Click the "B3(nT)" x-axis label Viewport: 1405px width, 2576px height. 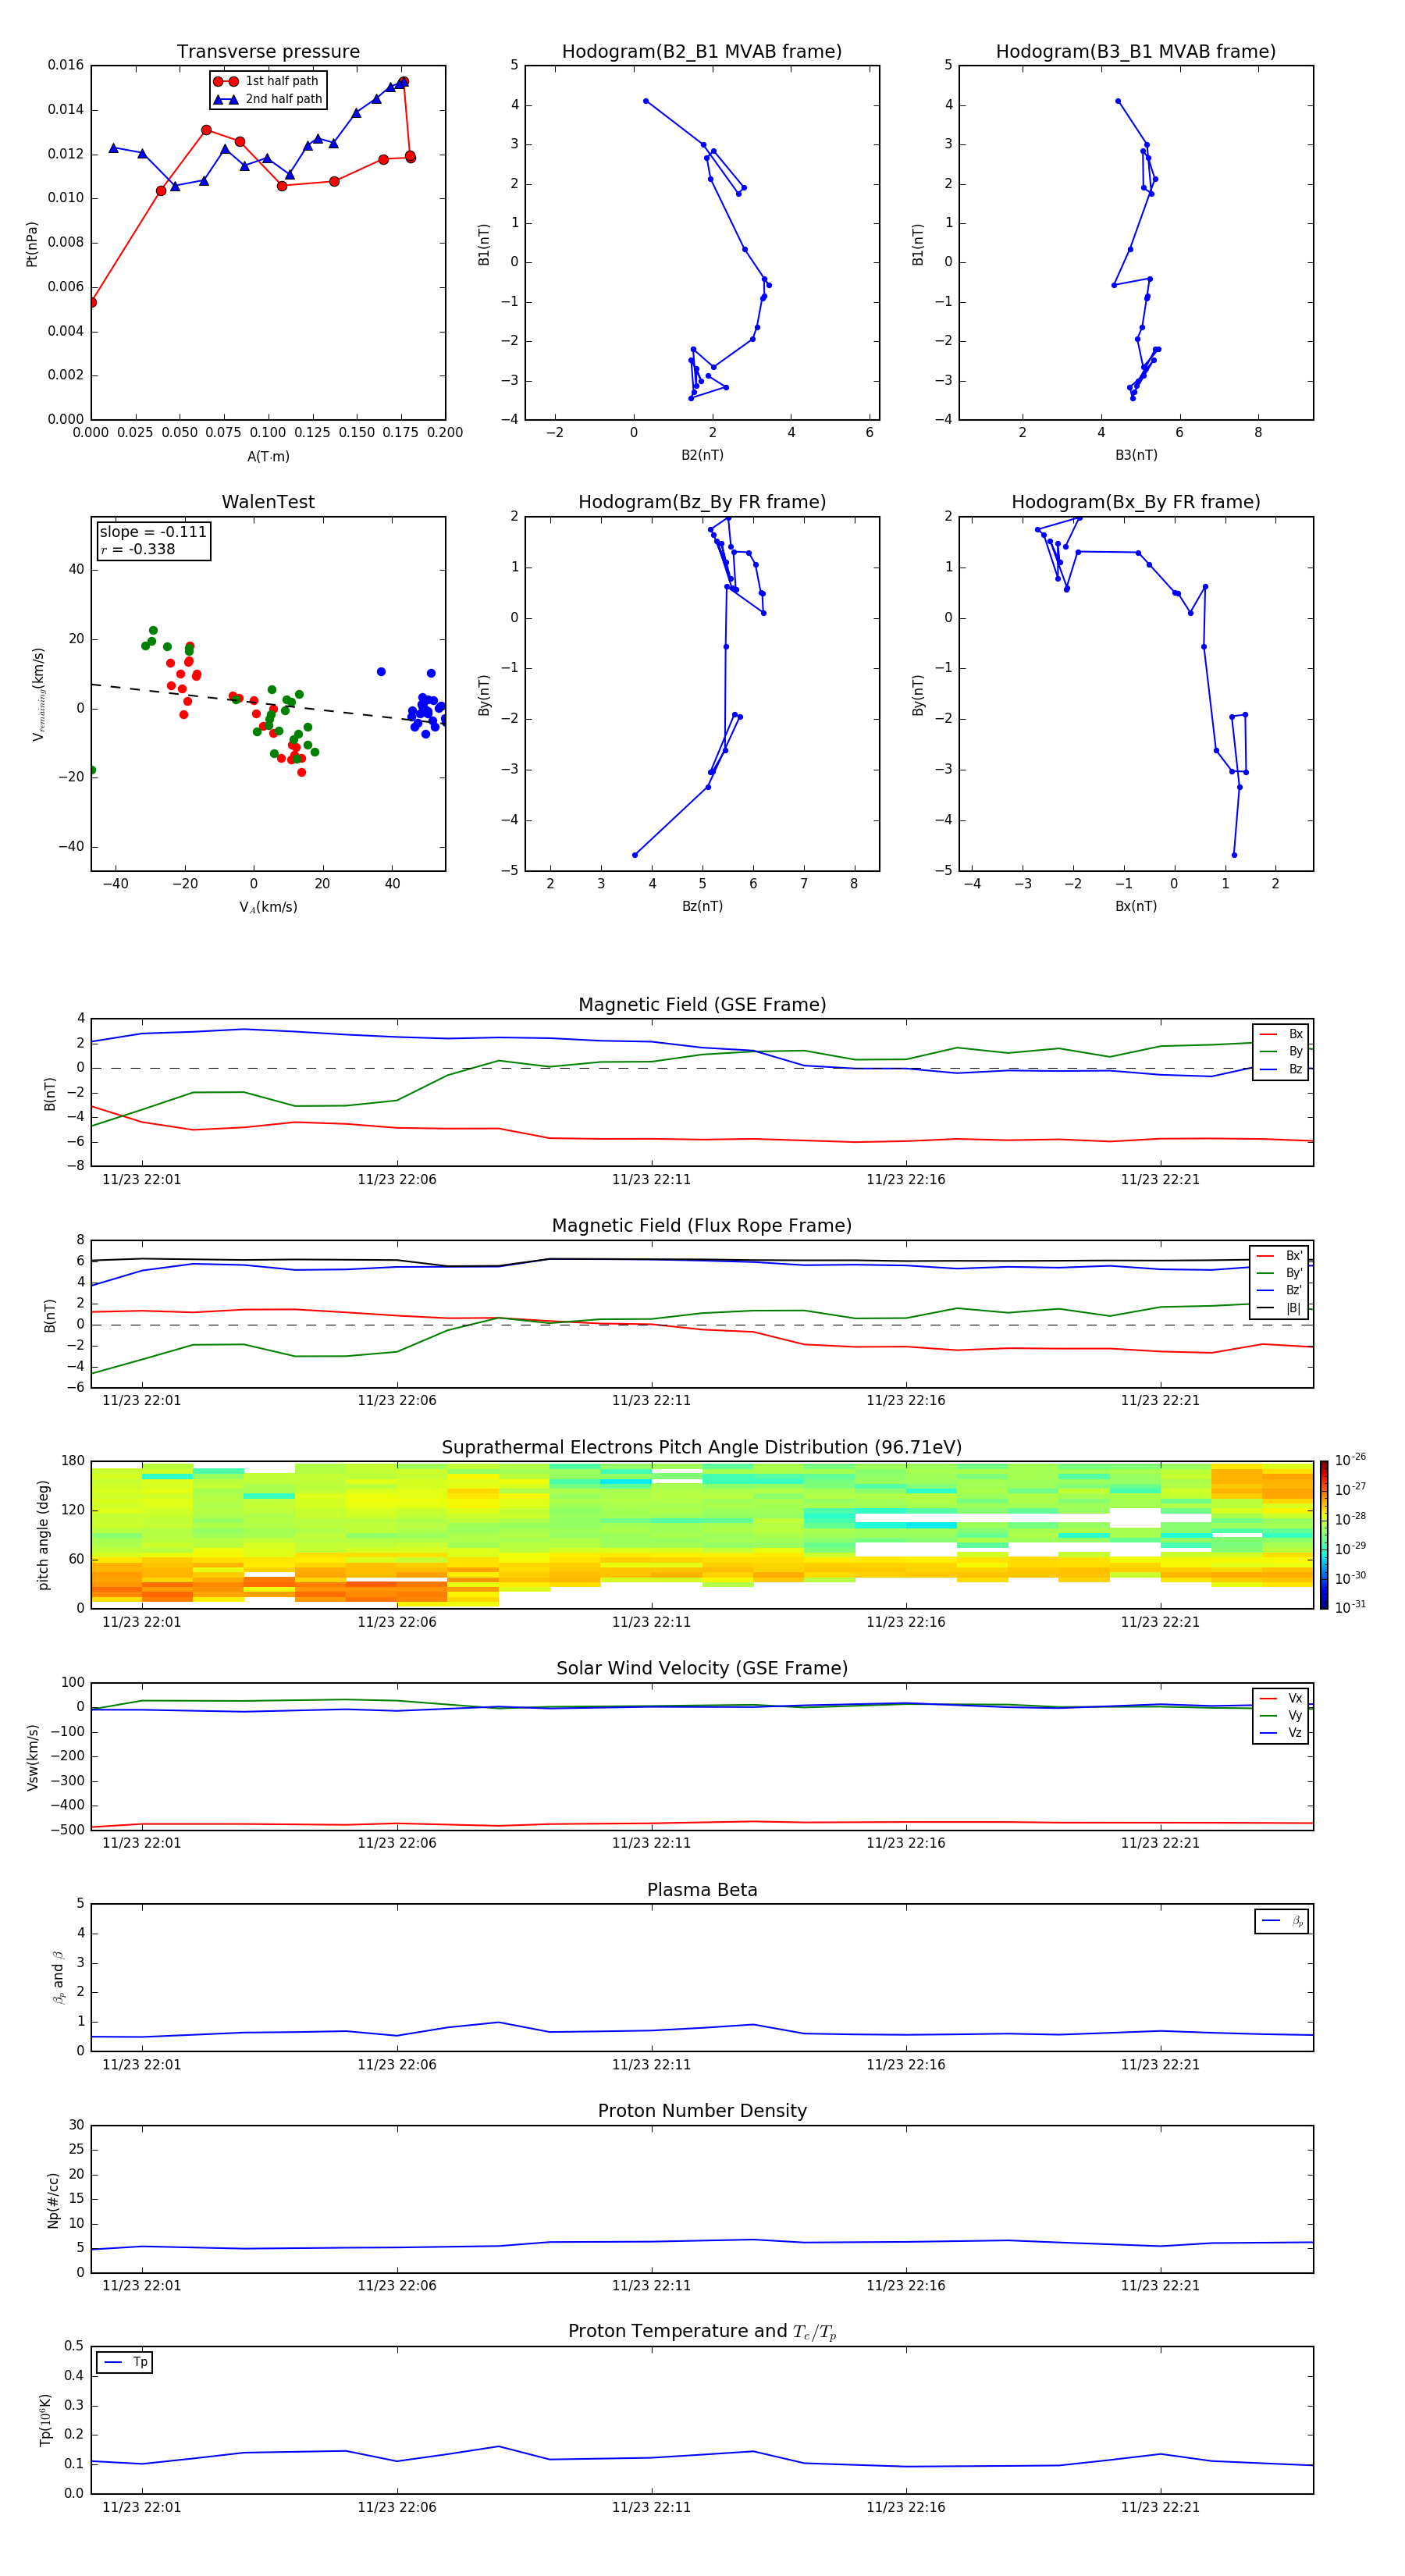click(x=1136, y=455)
